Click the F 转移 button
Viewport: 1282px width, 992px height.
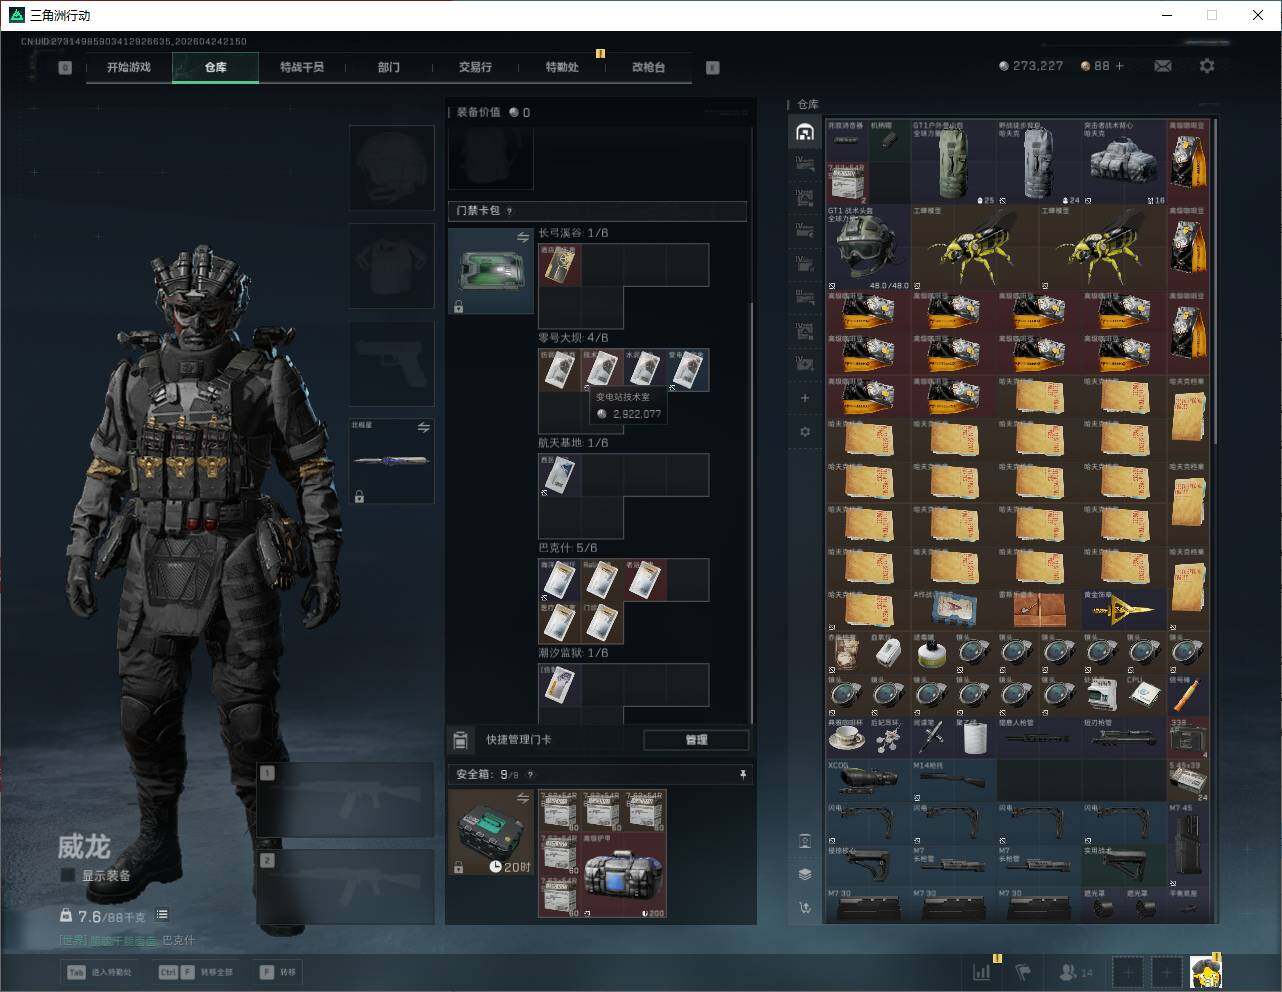(x=278, y=972)
